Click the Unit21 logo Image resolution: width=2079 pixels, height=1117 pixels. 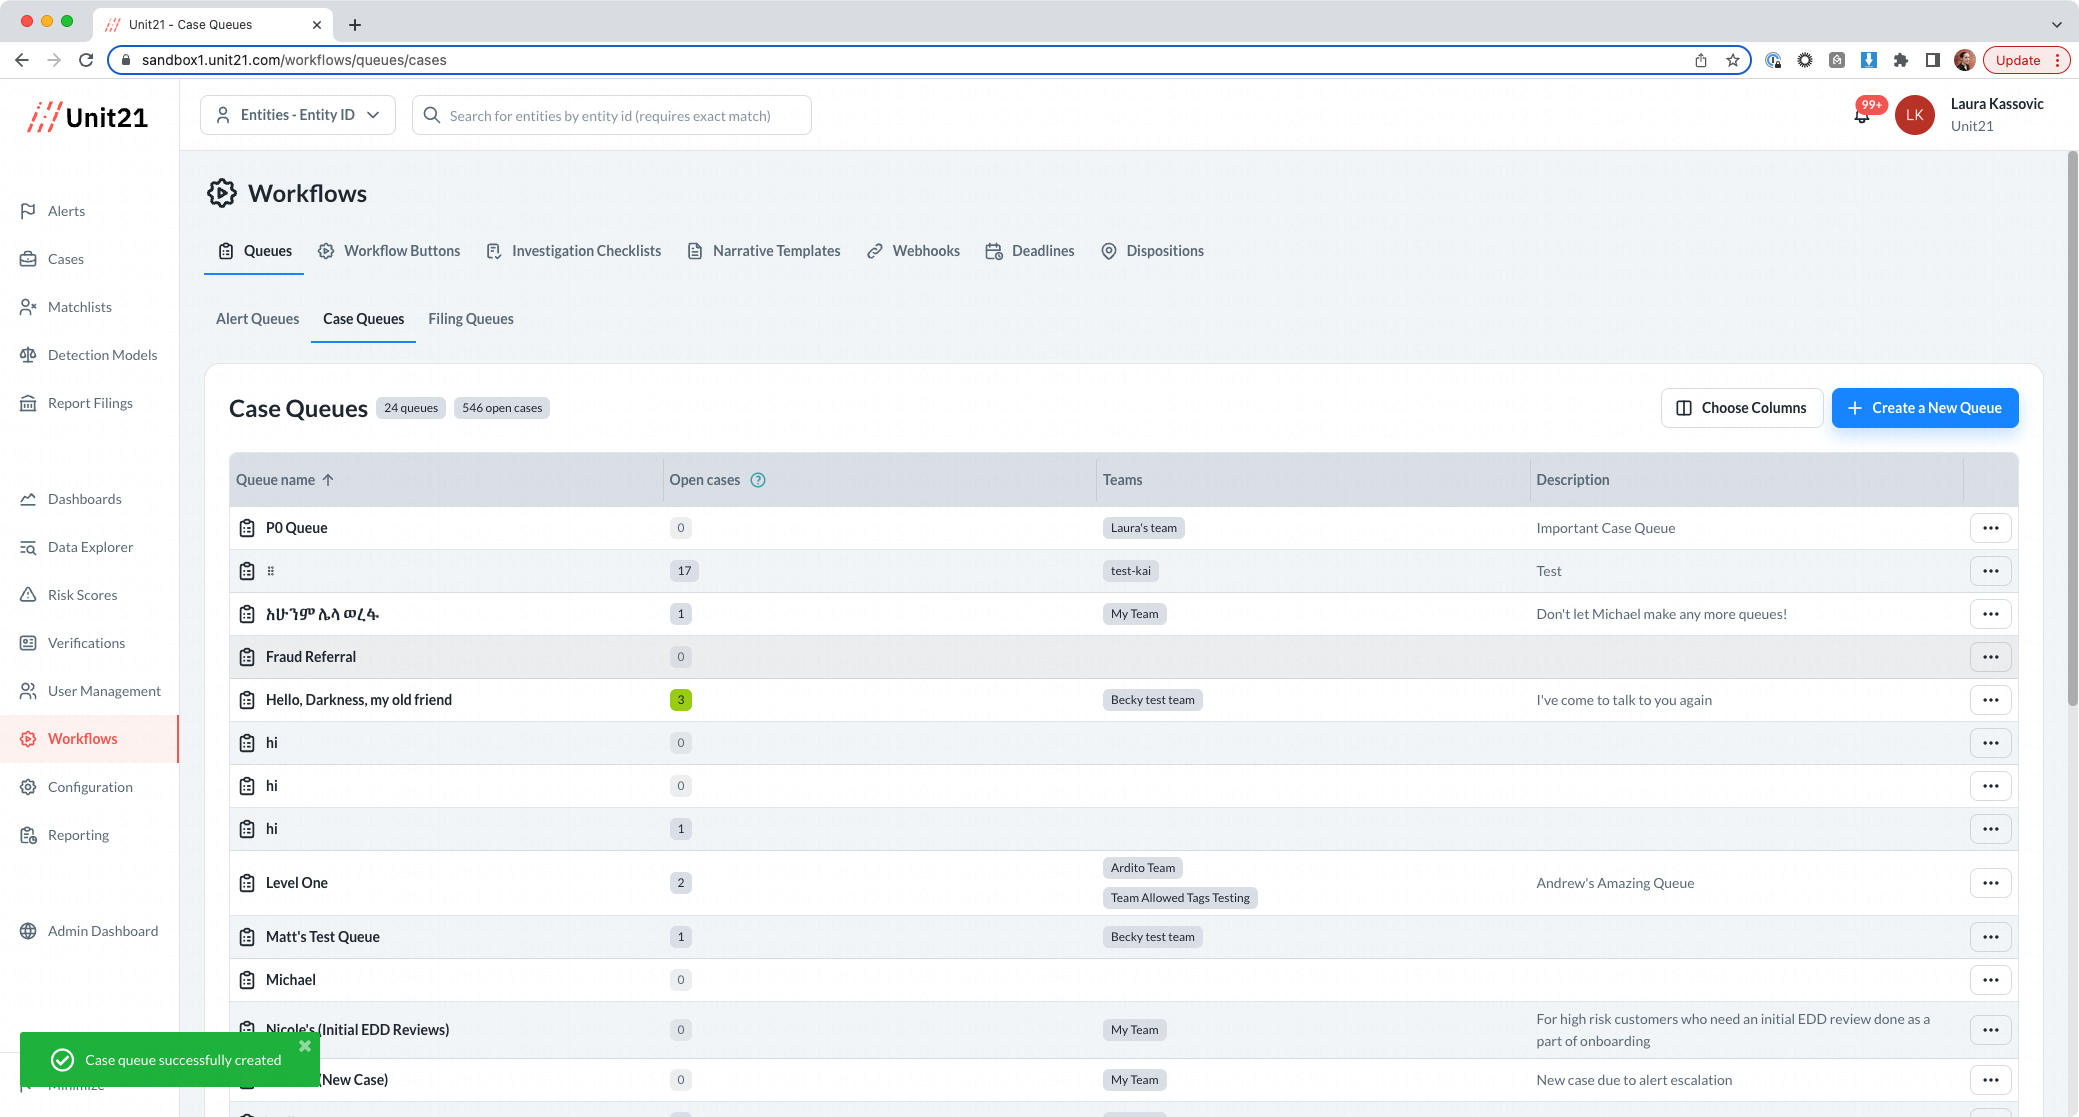pos(89,117)
